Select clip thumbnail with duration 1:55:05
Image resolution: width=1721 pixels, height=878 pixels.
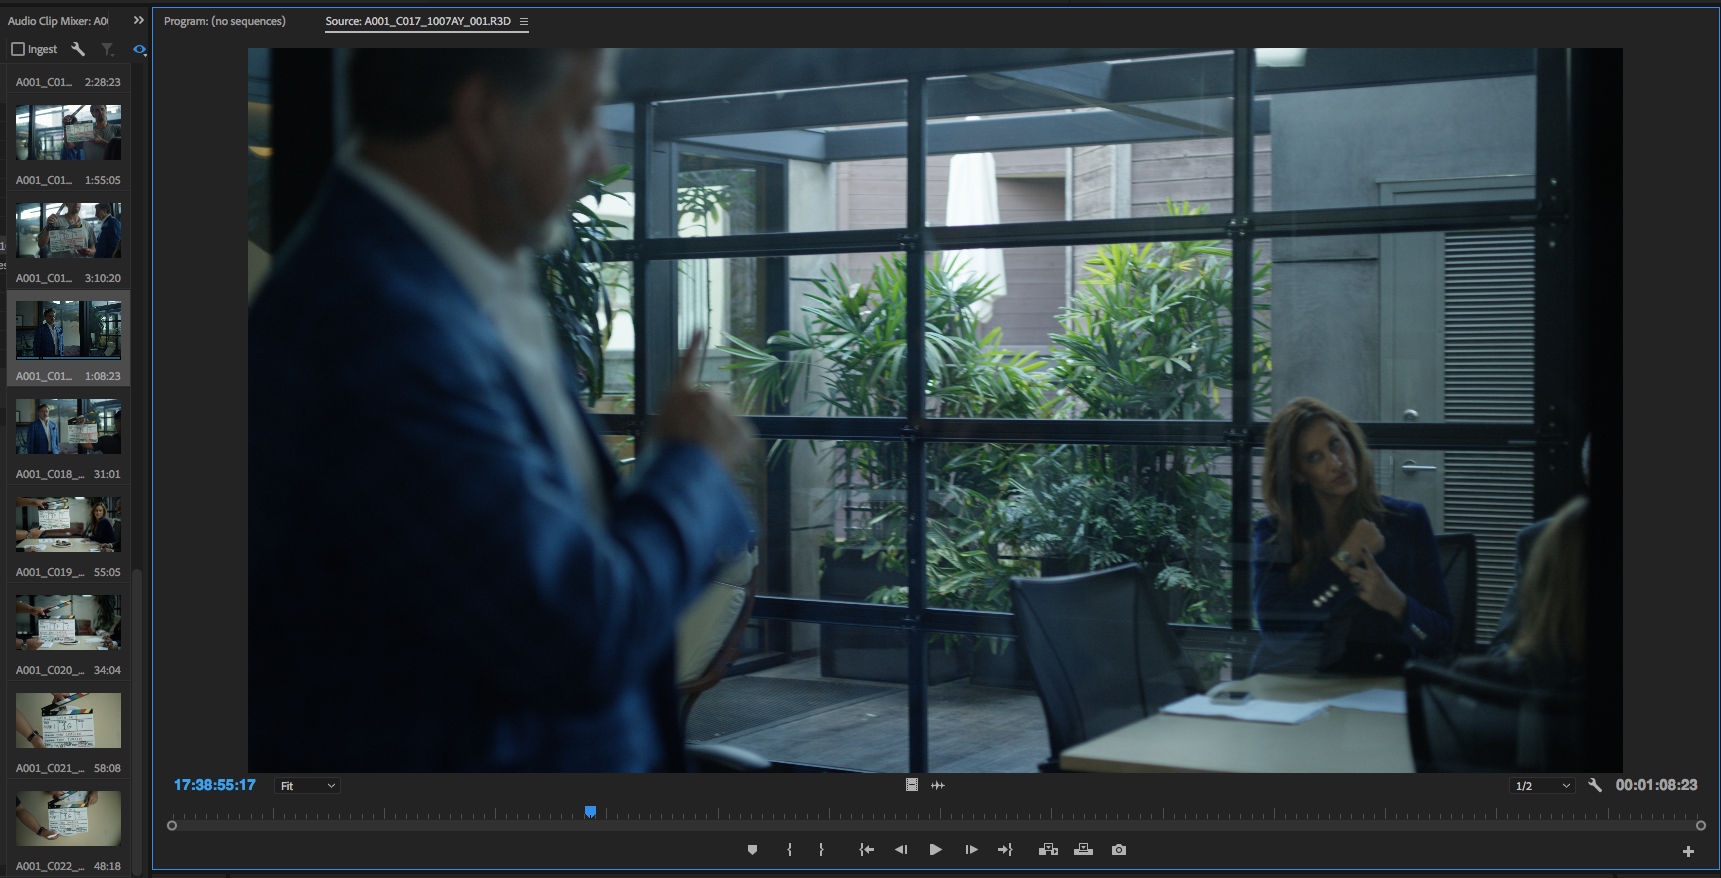(x=68, y=132)
